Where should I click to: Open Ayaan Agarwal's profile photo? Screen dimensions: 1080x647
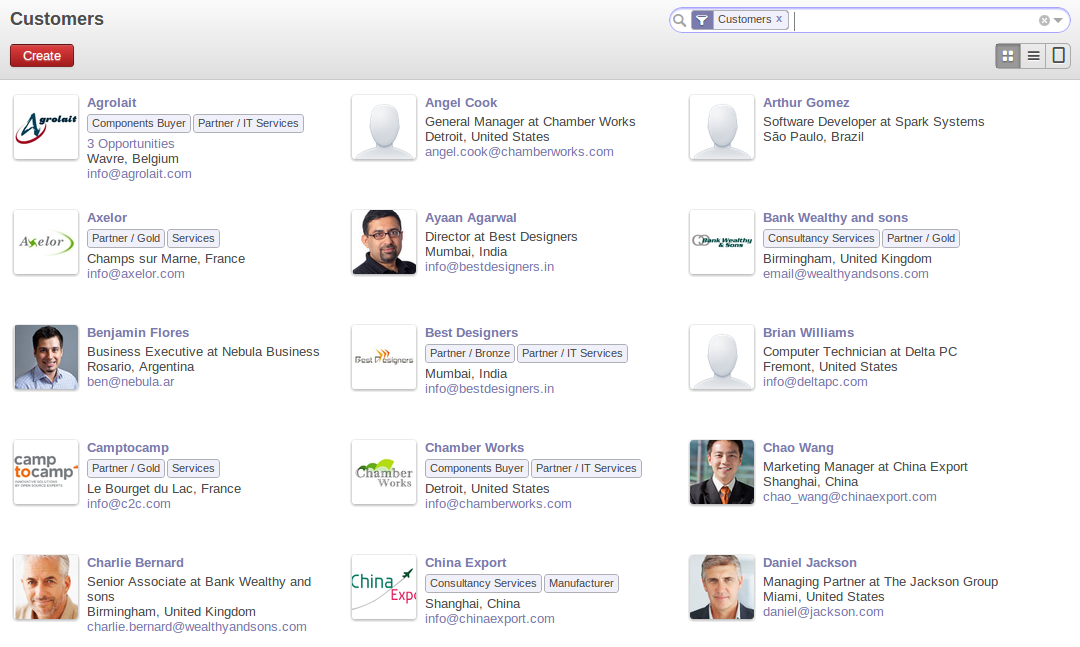(384, 242)
